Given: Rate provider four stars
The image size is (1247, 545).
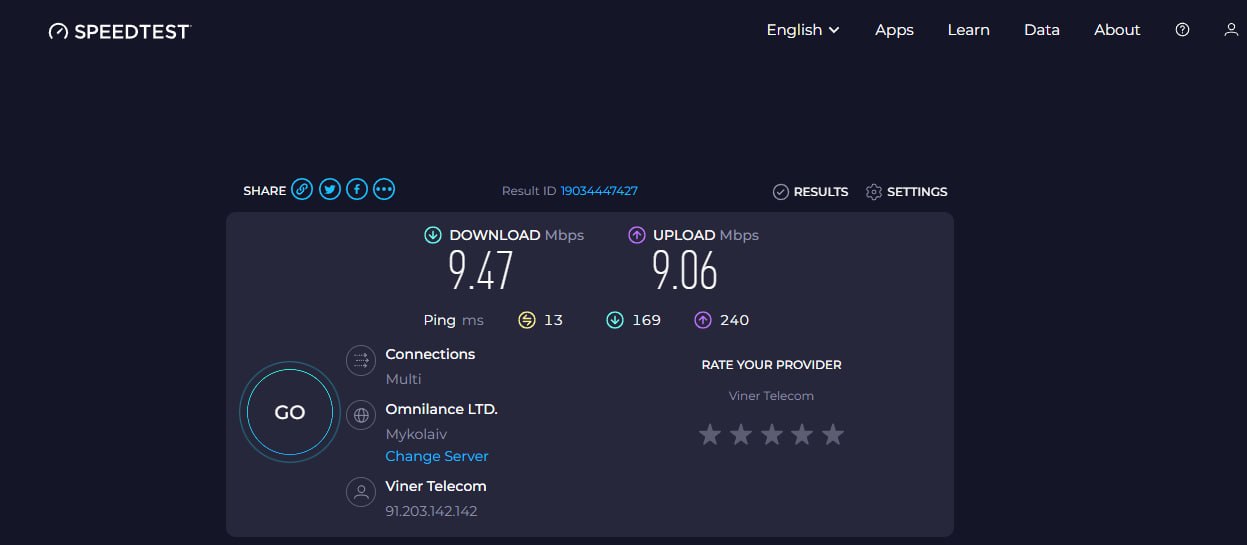Looking at the screenshot, I should tap(803, 434).
